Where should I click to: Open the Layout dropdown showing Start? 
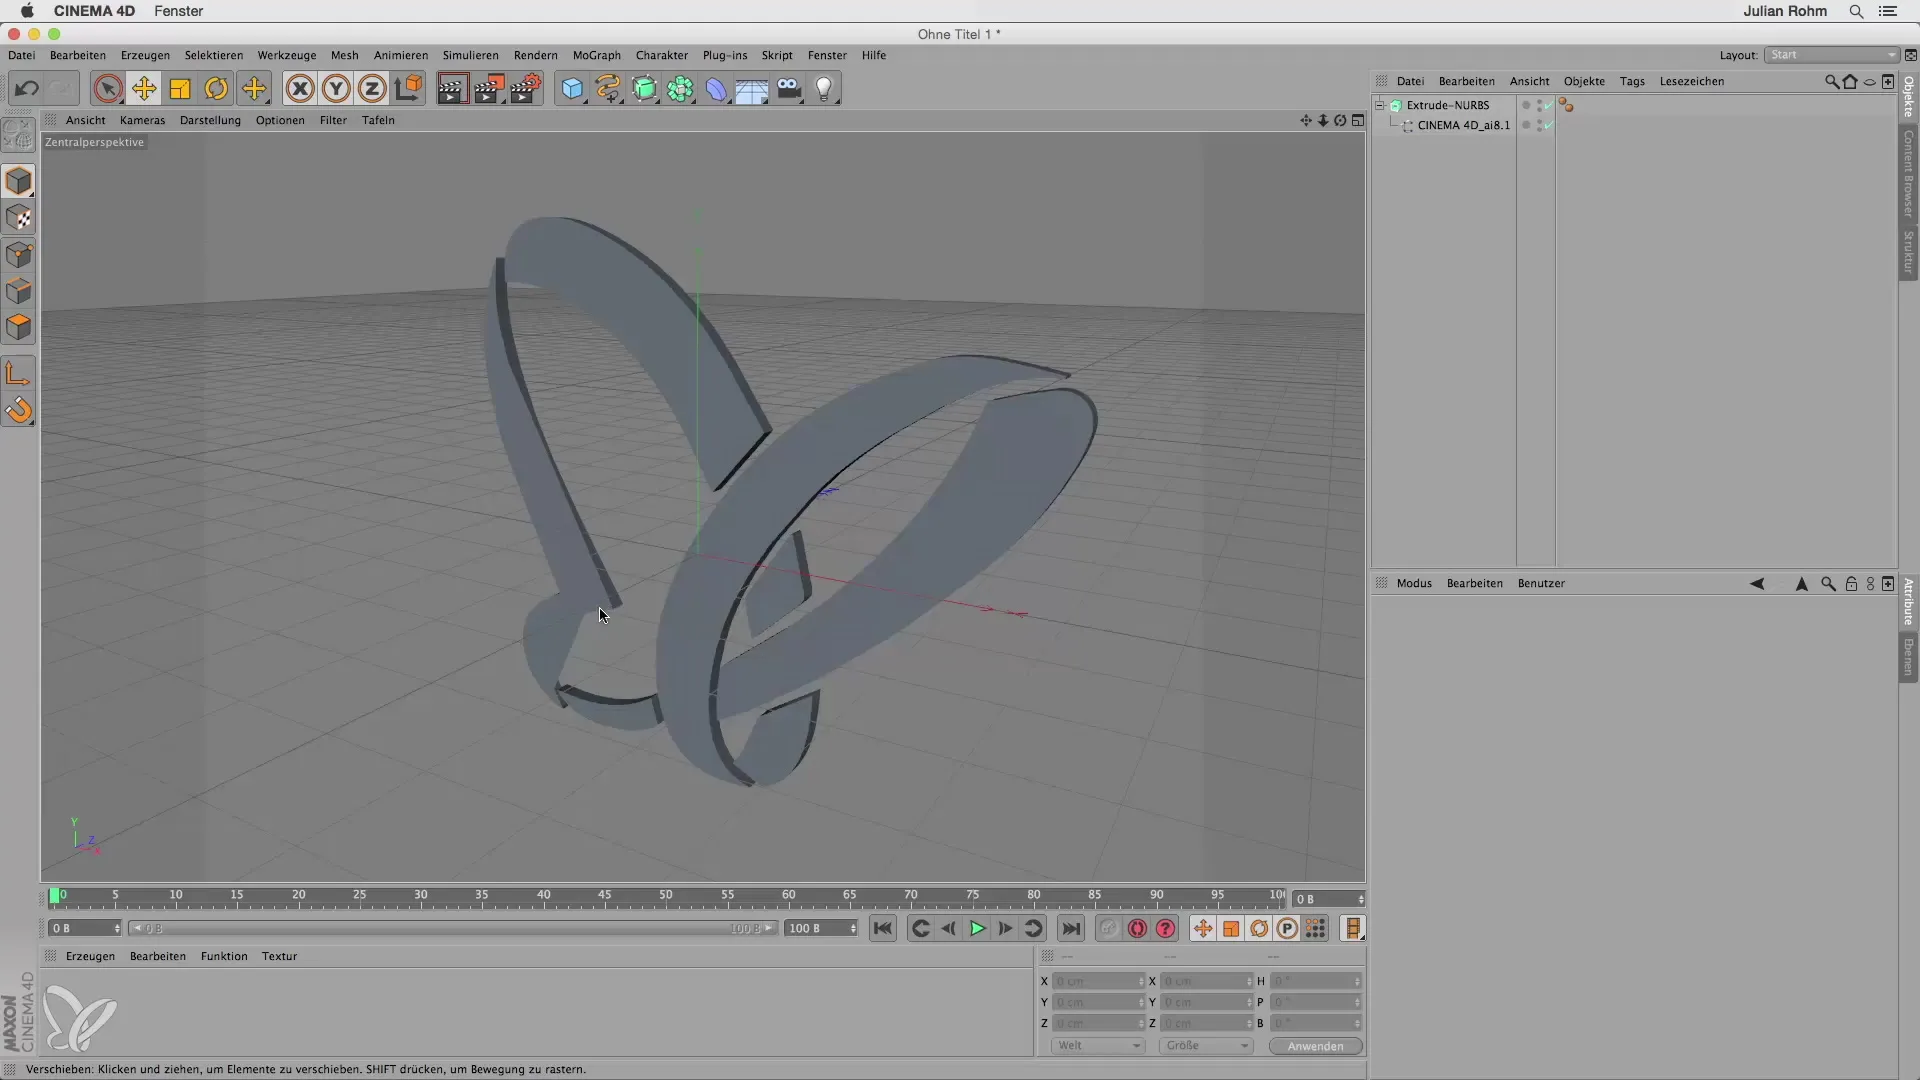(1832, 55)
